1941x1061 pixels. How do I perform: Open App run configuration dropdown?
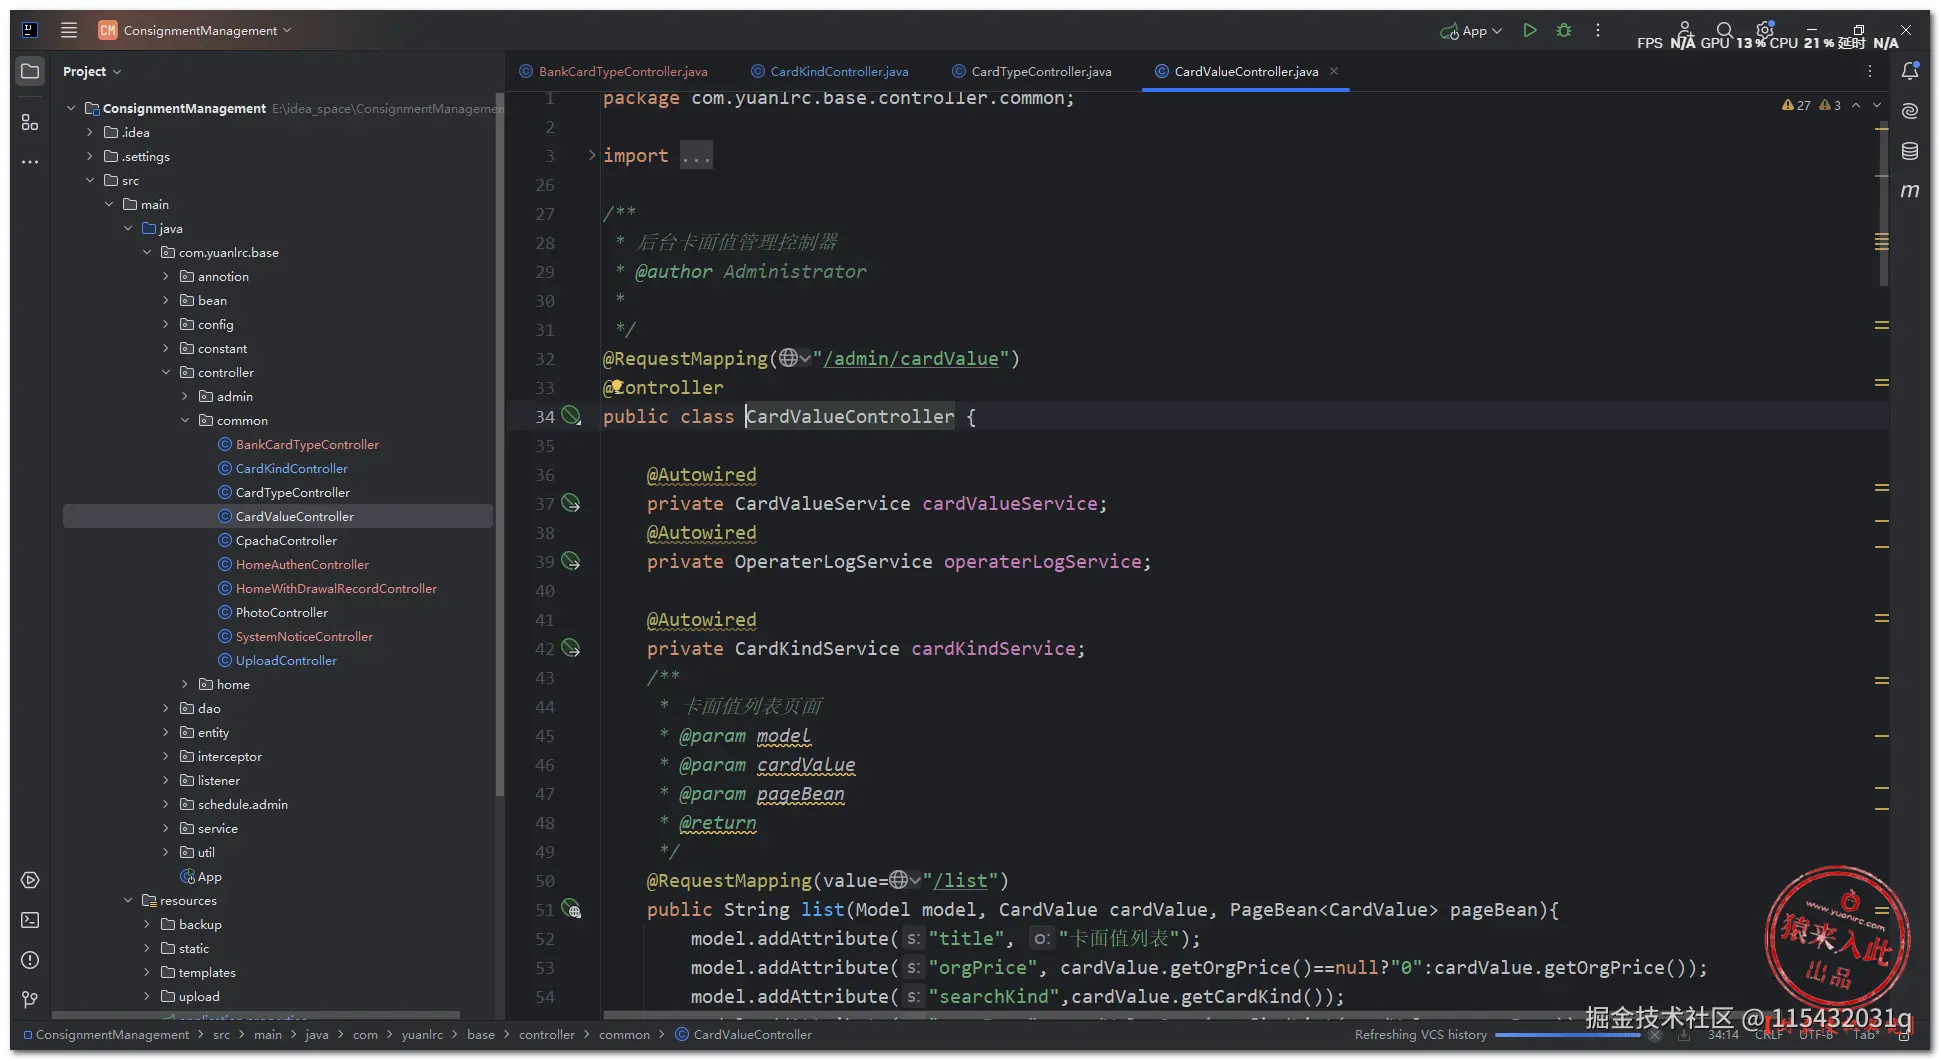(1472, 31)
